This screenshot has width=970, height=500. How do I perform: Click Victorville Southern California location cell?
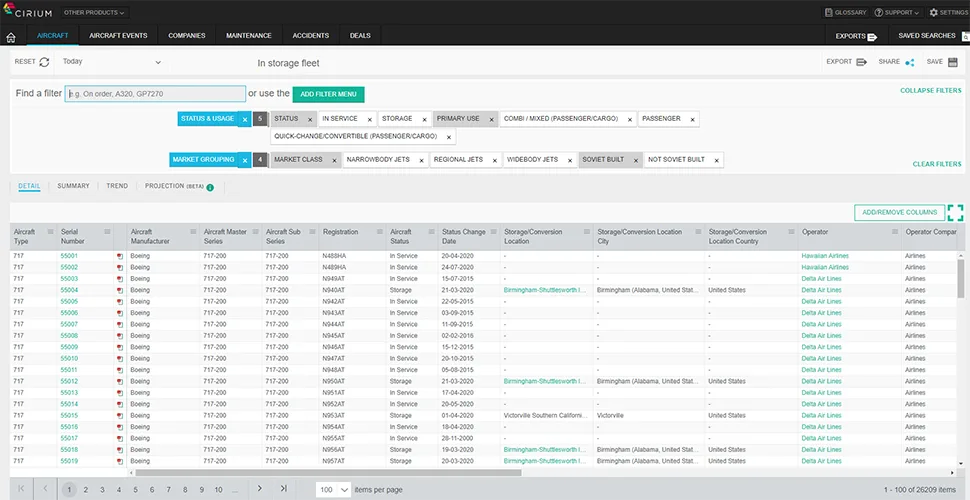[x=544, y=415]
